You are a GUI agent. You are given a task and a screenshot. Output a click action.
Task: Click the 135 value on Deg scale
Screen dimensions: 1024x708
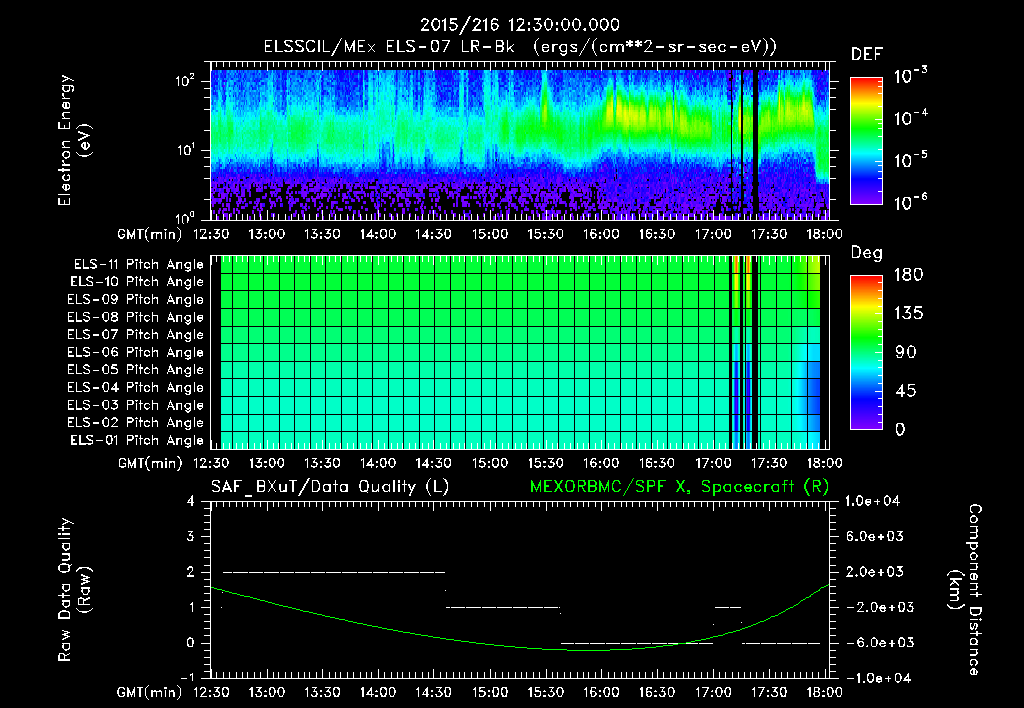908,313
